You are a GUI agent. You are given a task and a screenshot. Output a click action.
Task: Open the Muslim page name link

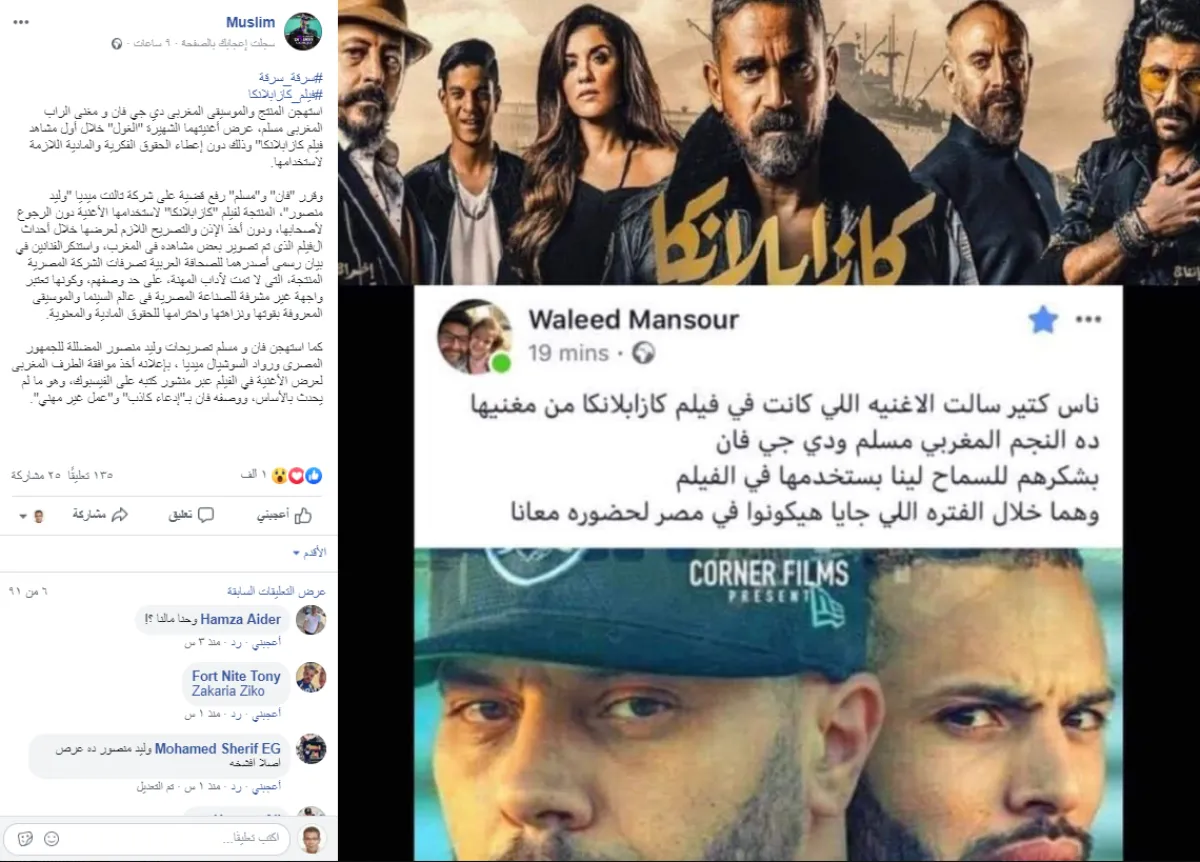click(250, 22)
